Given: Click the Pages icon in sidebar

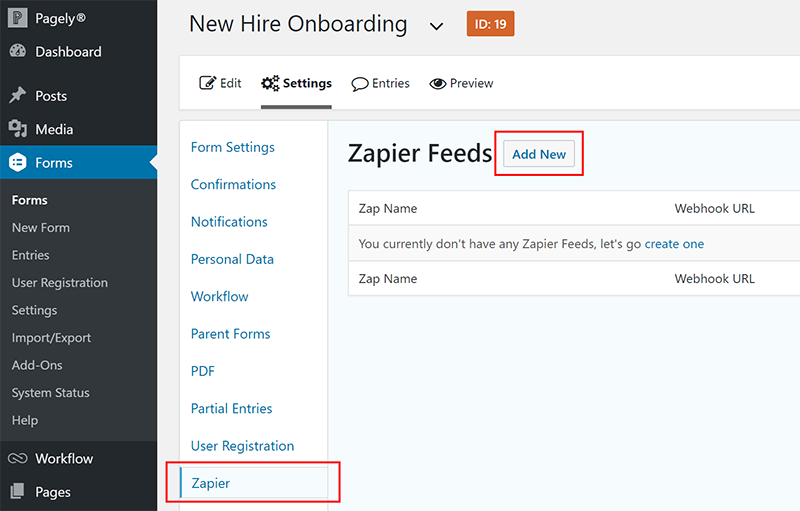Looking at the screenshot, I should click(17, 491).
